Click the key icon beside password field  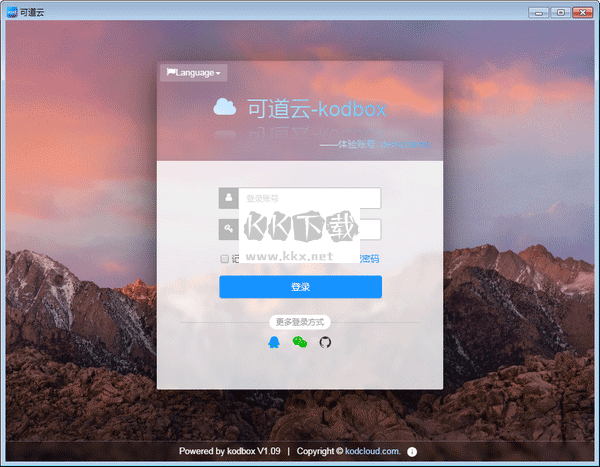pyautogui.click(x=228, y=229)
